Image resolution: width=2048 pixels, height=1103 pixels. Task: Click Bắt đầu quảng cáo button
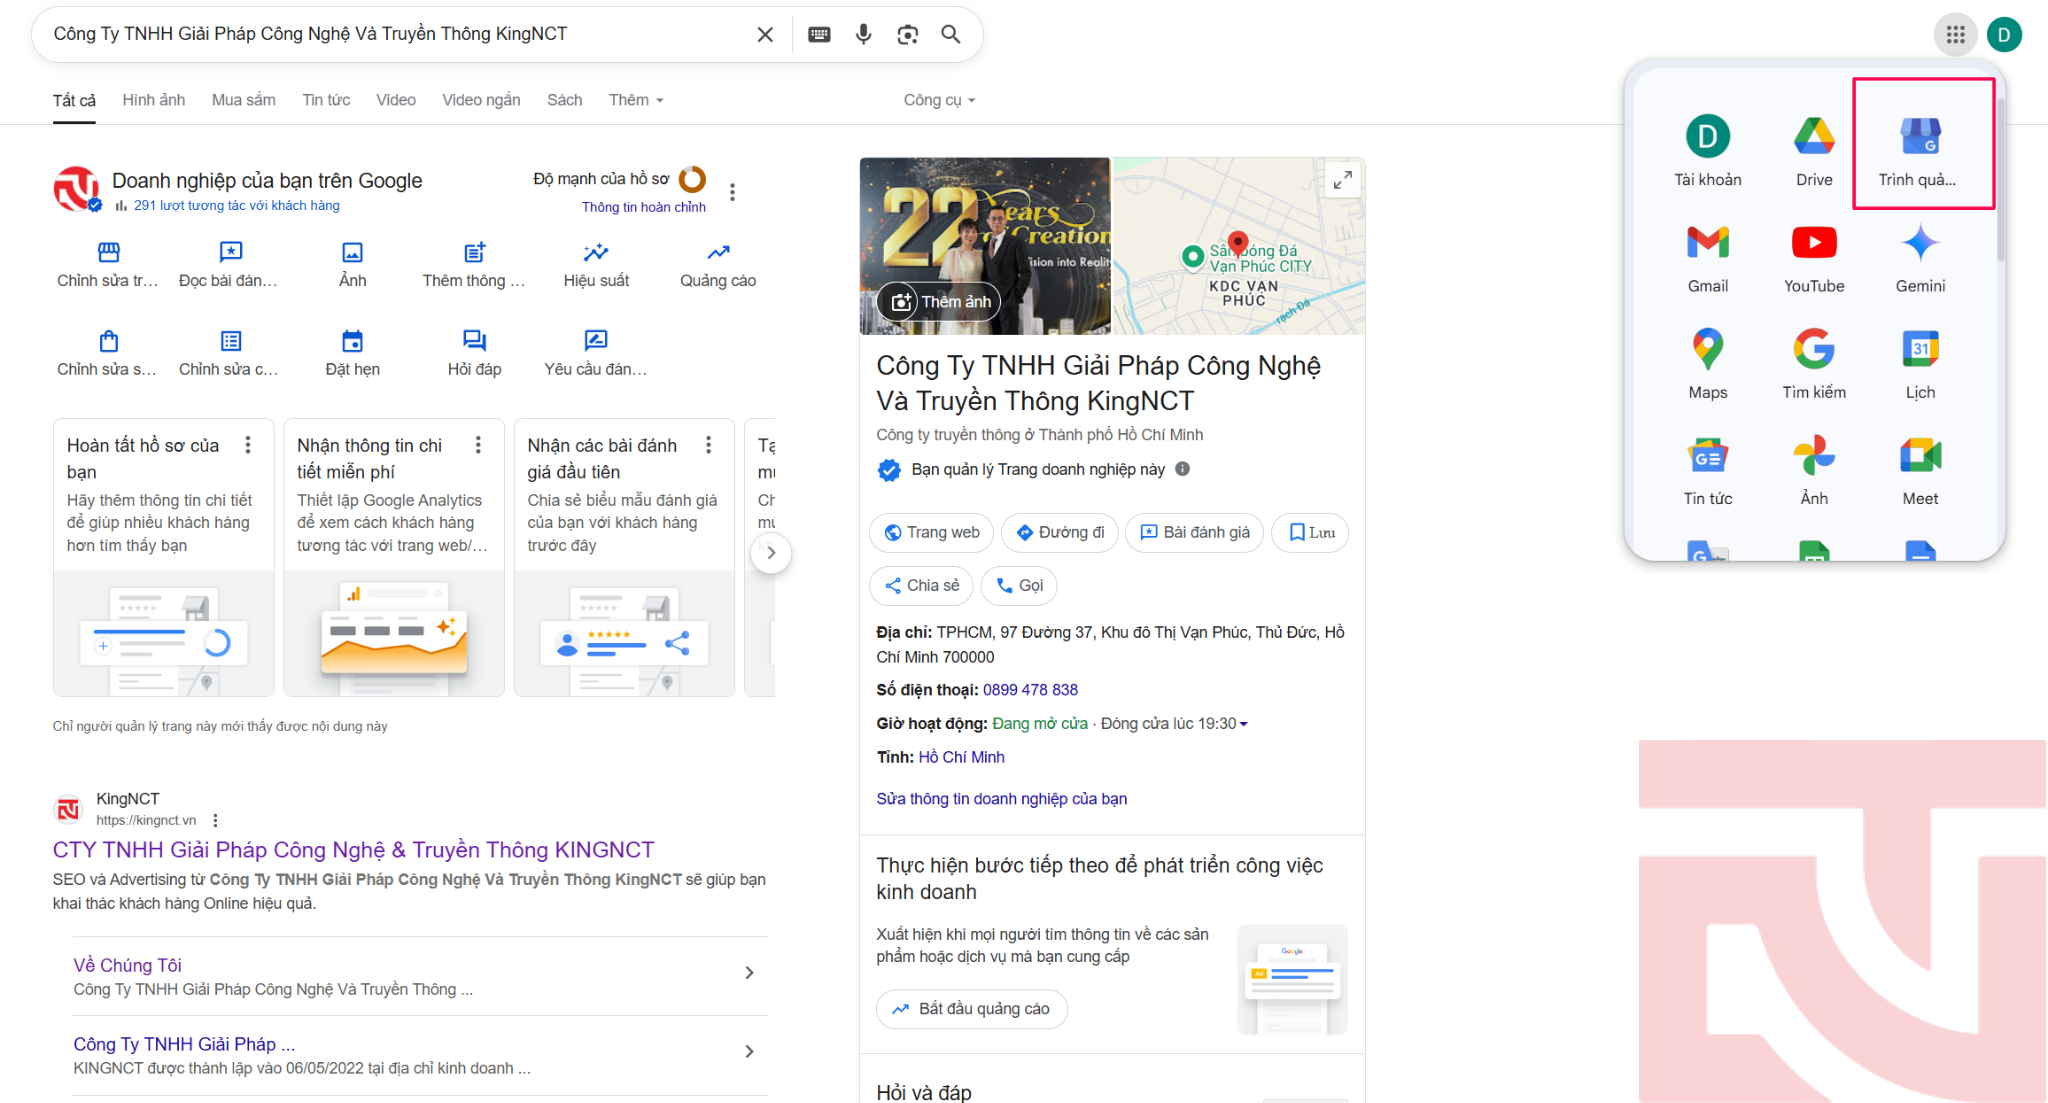pos(972,1009)
